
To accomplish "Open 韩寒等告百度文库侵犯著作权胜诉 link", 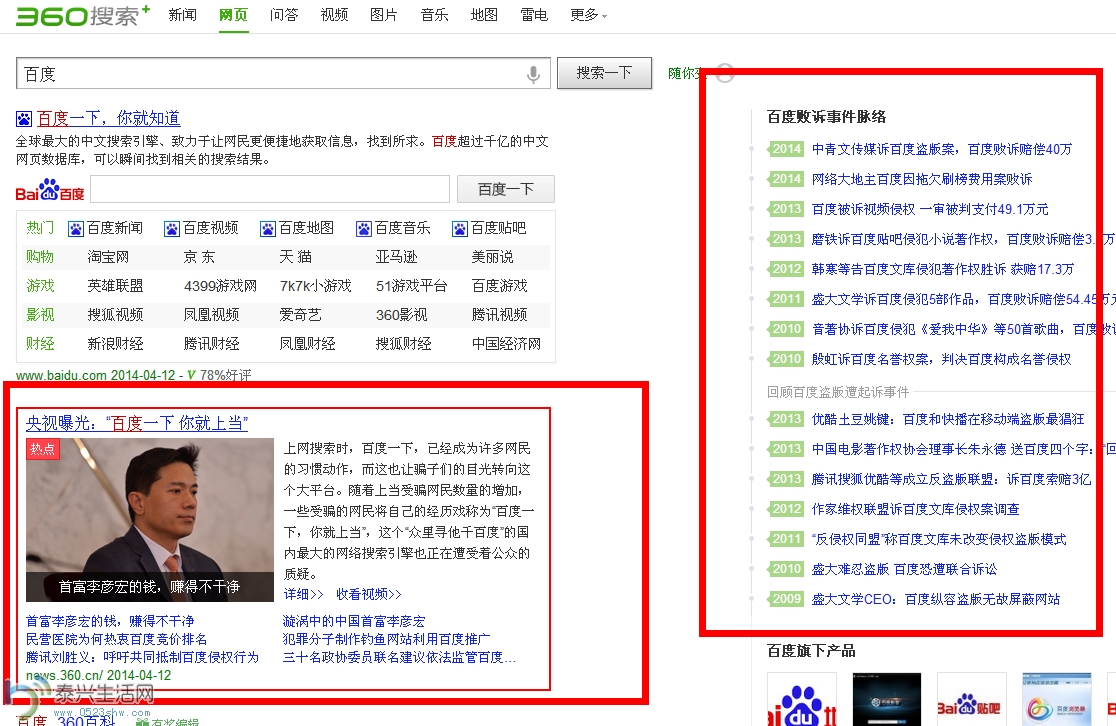I will point(942,269).
